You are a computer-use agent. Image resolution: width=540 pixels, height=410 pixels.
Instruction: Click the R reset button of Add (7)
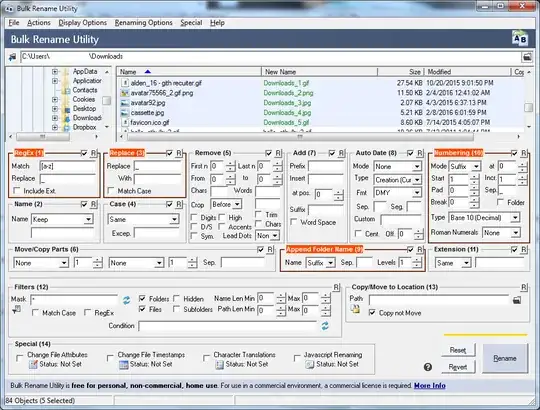point(341,153)
